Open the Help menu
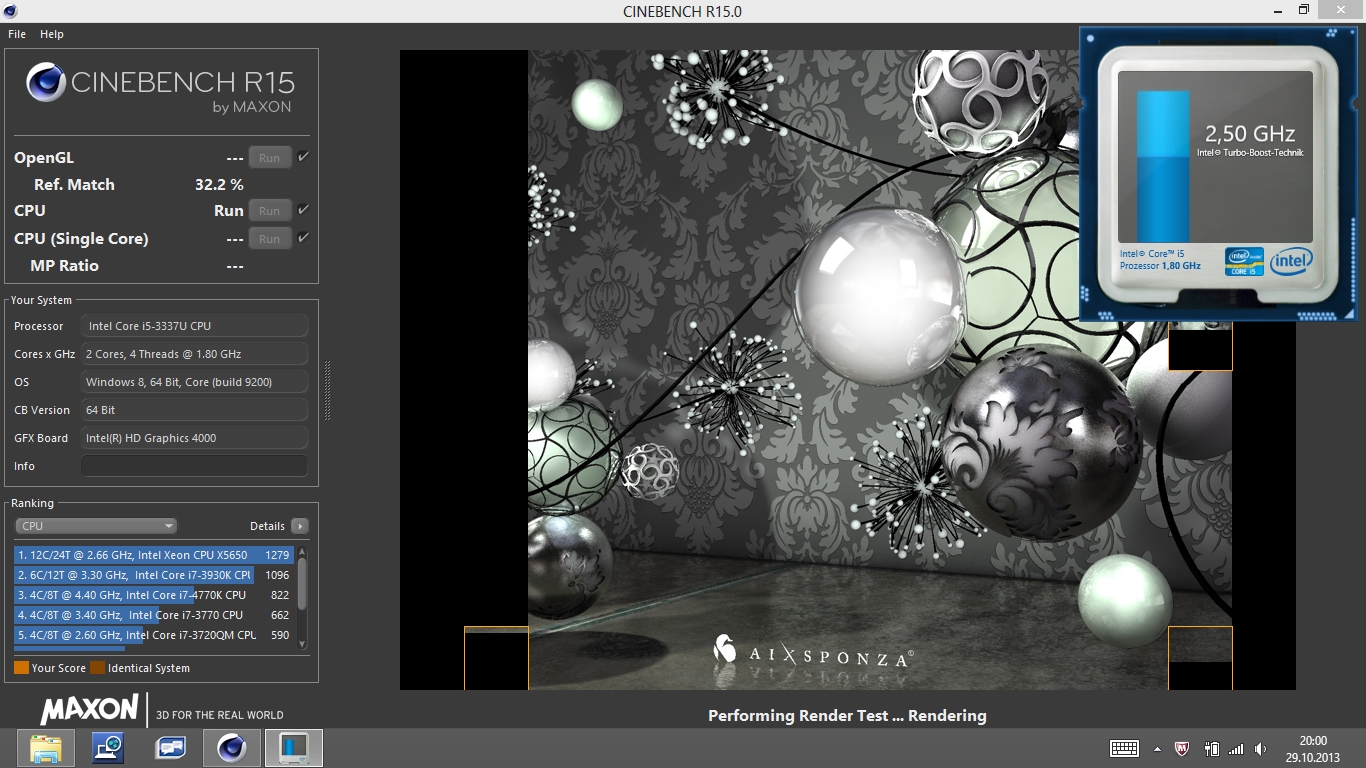The height and width of the screenshot is (768, 1366). click(x=52, y=34)
